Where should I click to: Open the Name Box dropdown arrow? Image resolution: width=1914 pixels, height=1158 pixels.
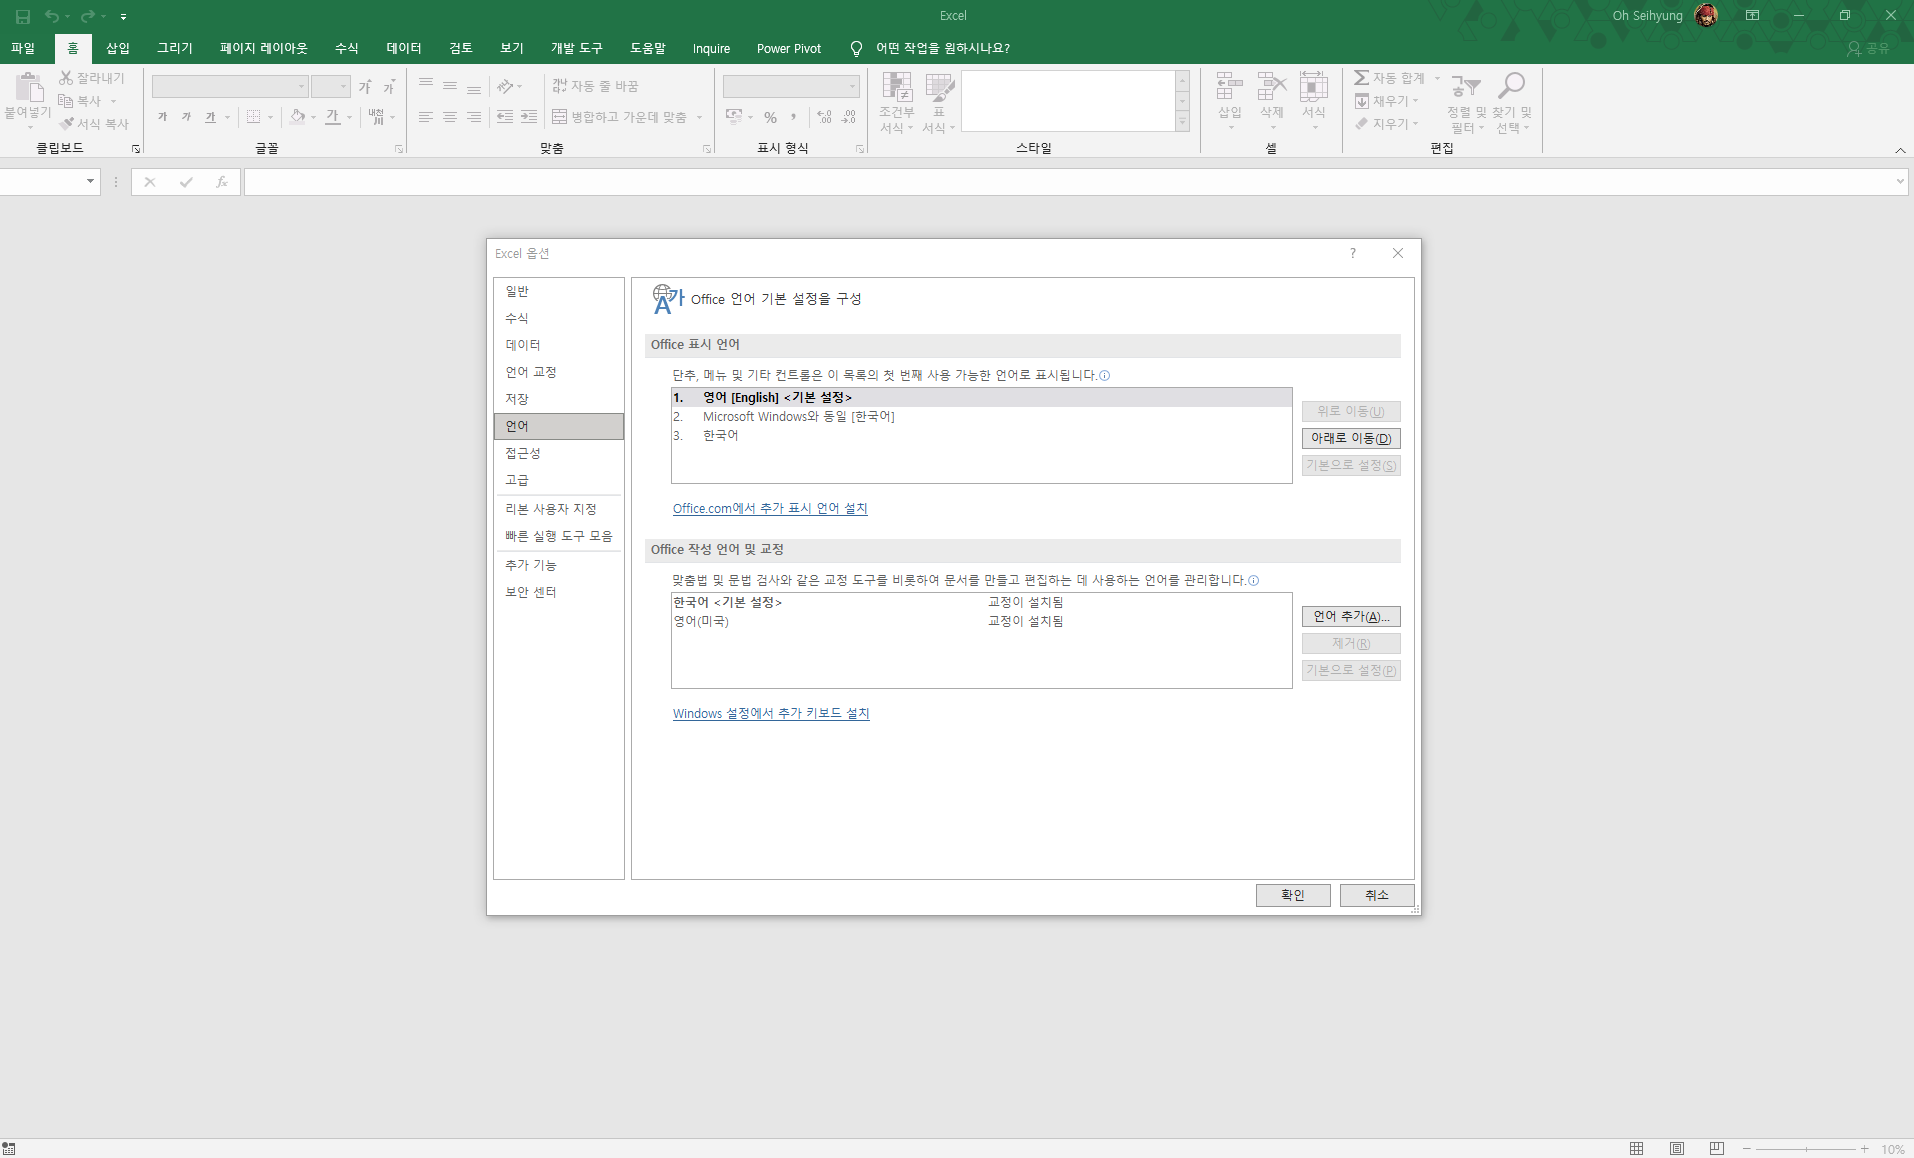click(90, 182)
